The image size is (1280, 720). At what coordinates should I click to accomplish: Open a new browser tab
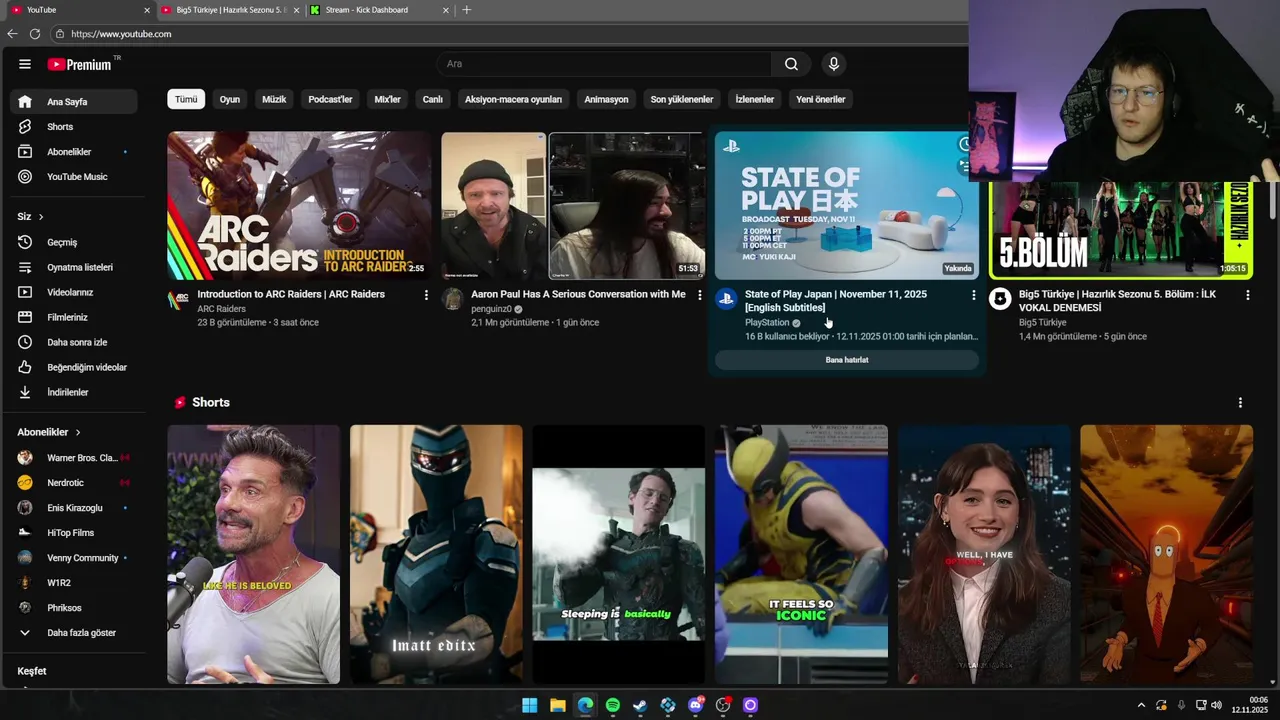click(x=466, y=10)
